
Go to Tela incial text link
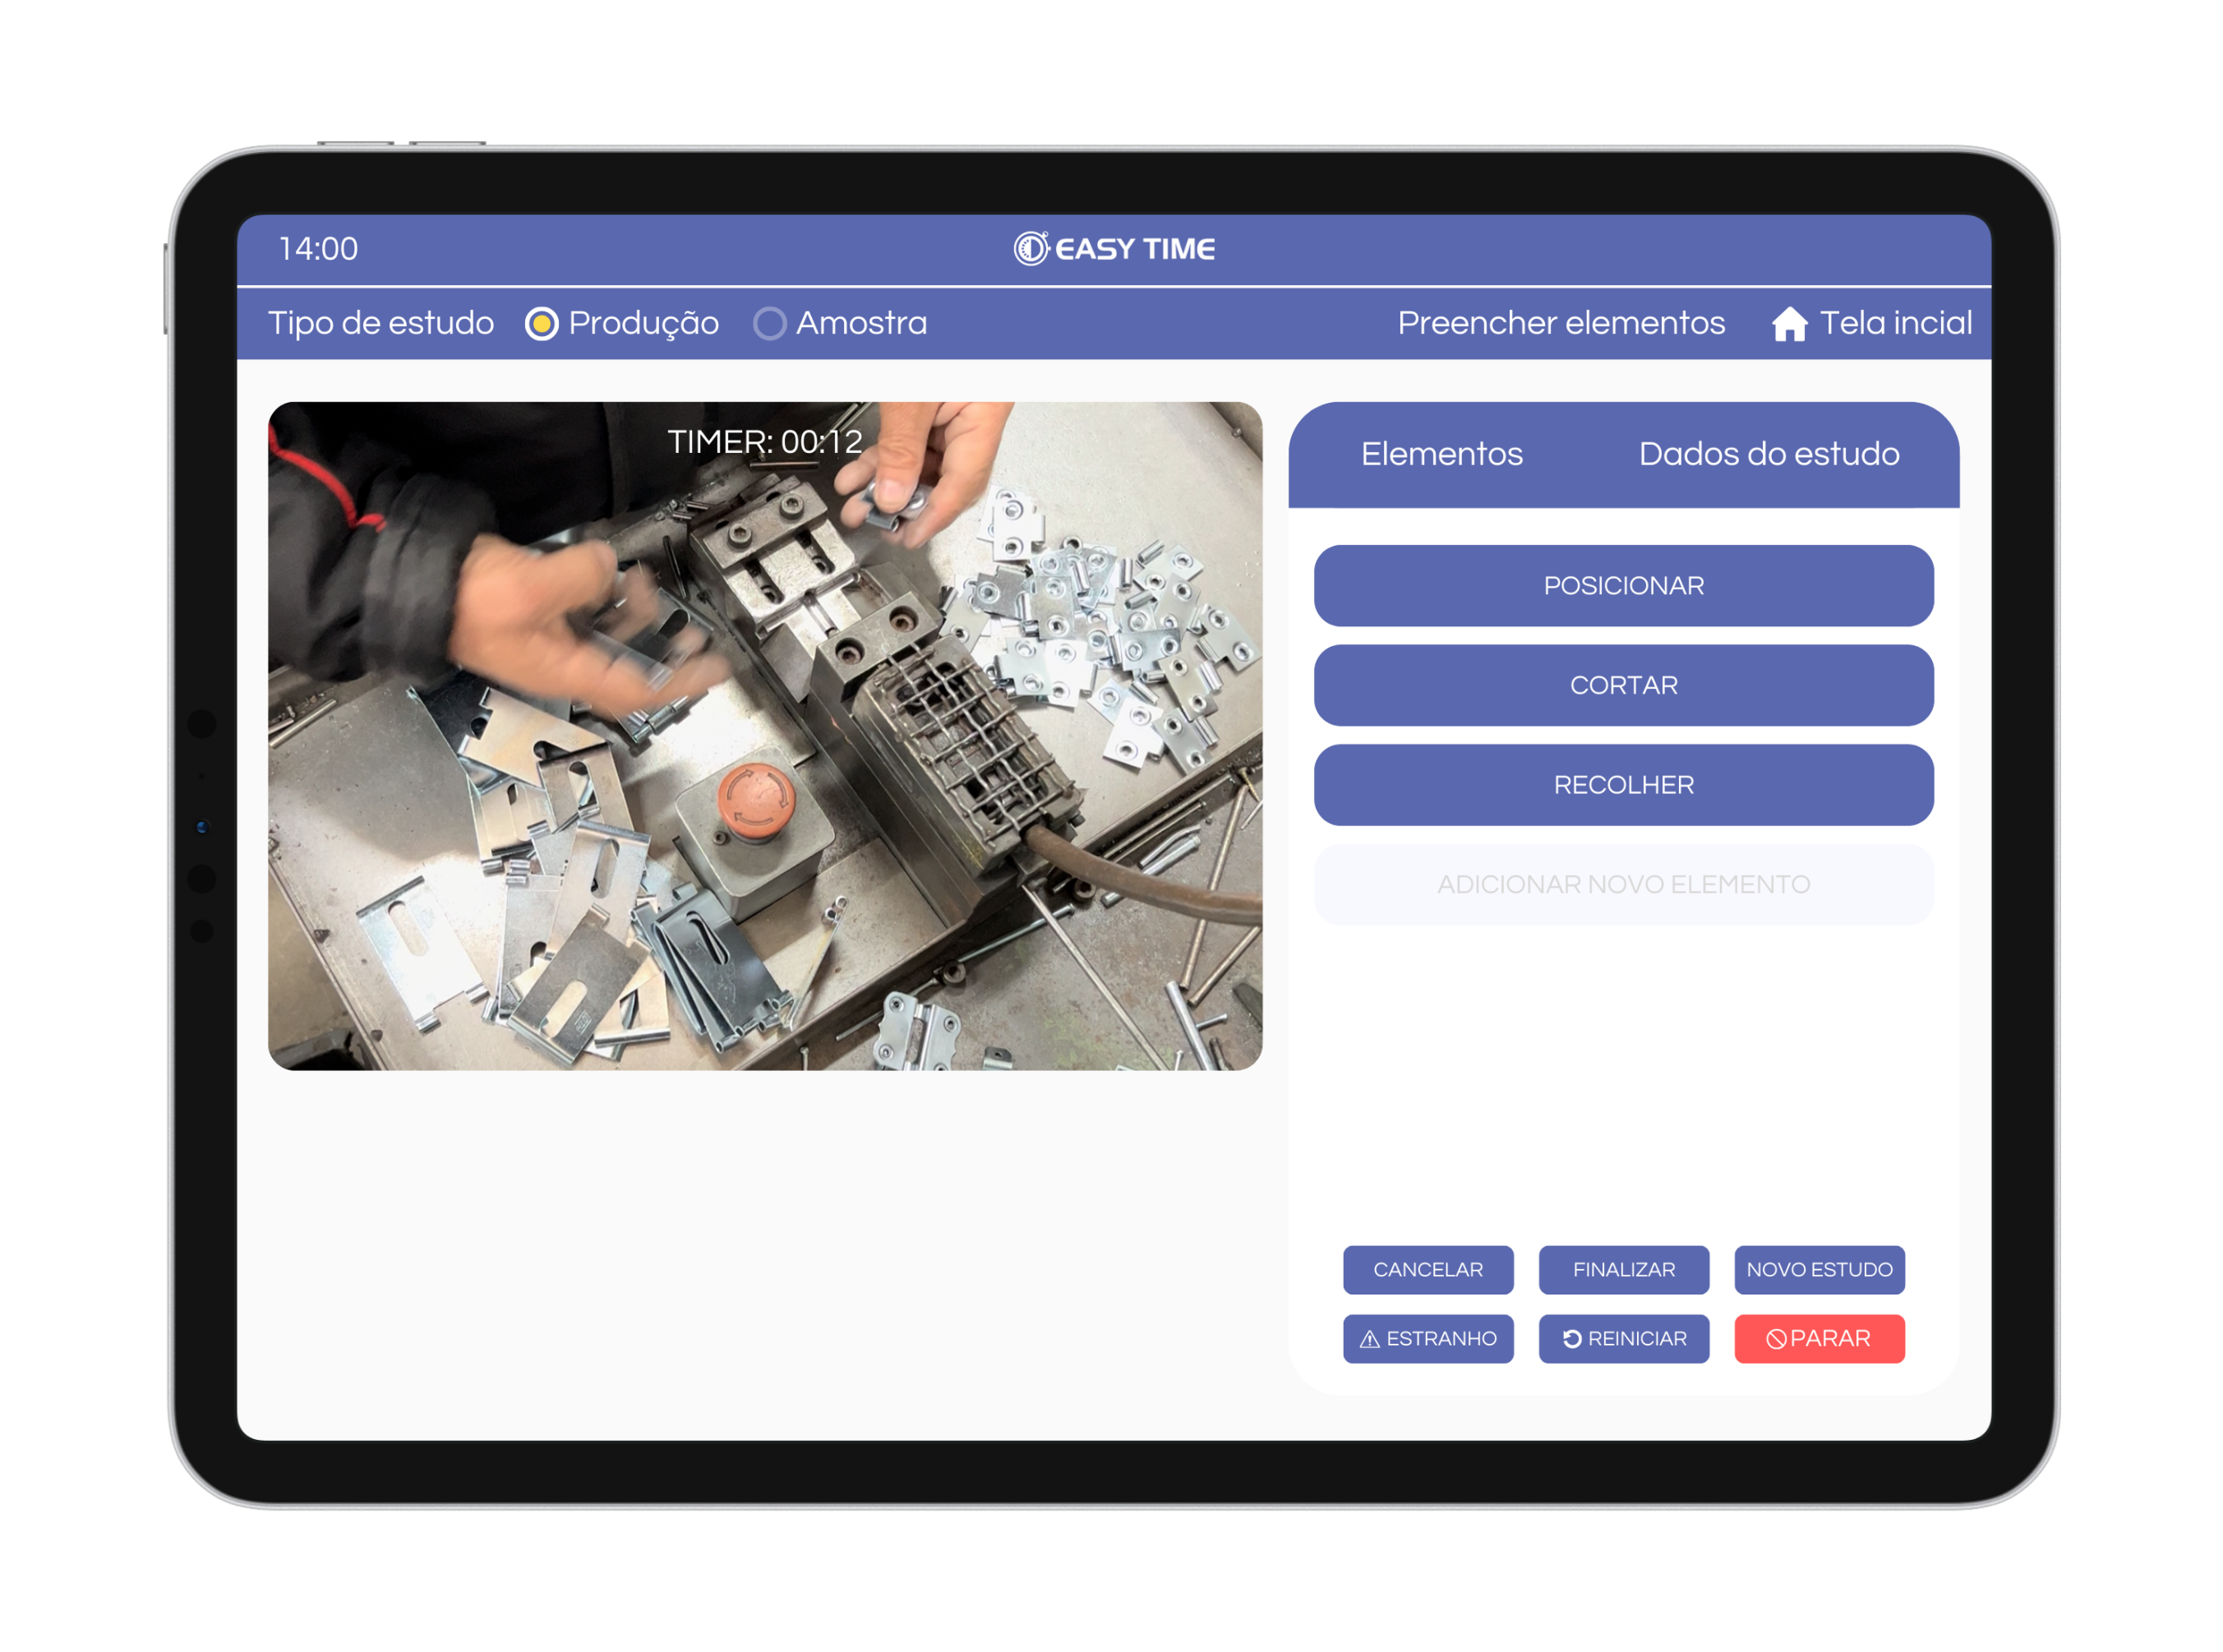pyautogui.click(x=1895, y=323)
